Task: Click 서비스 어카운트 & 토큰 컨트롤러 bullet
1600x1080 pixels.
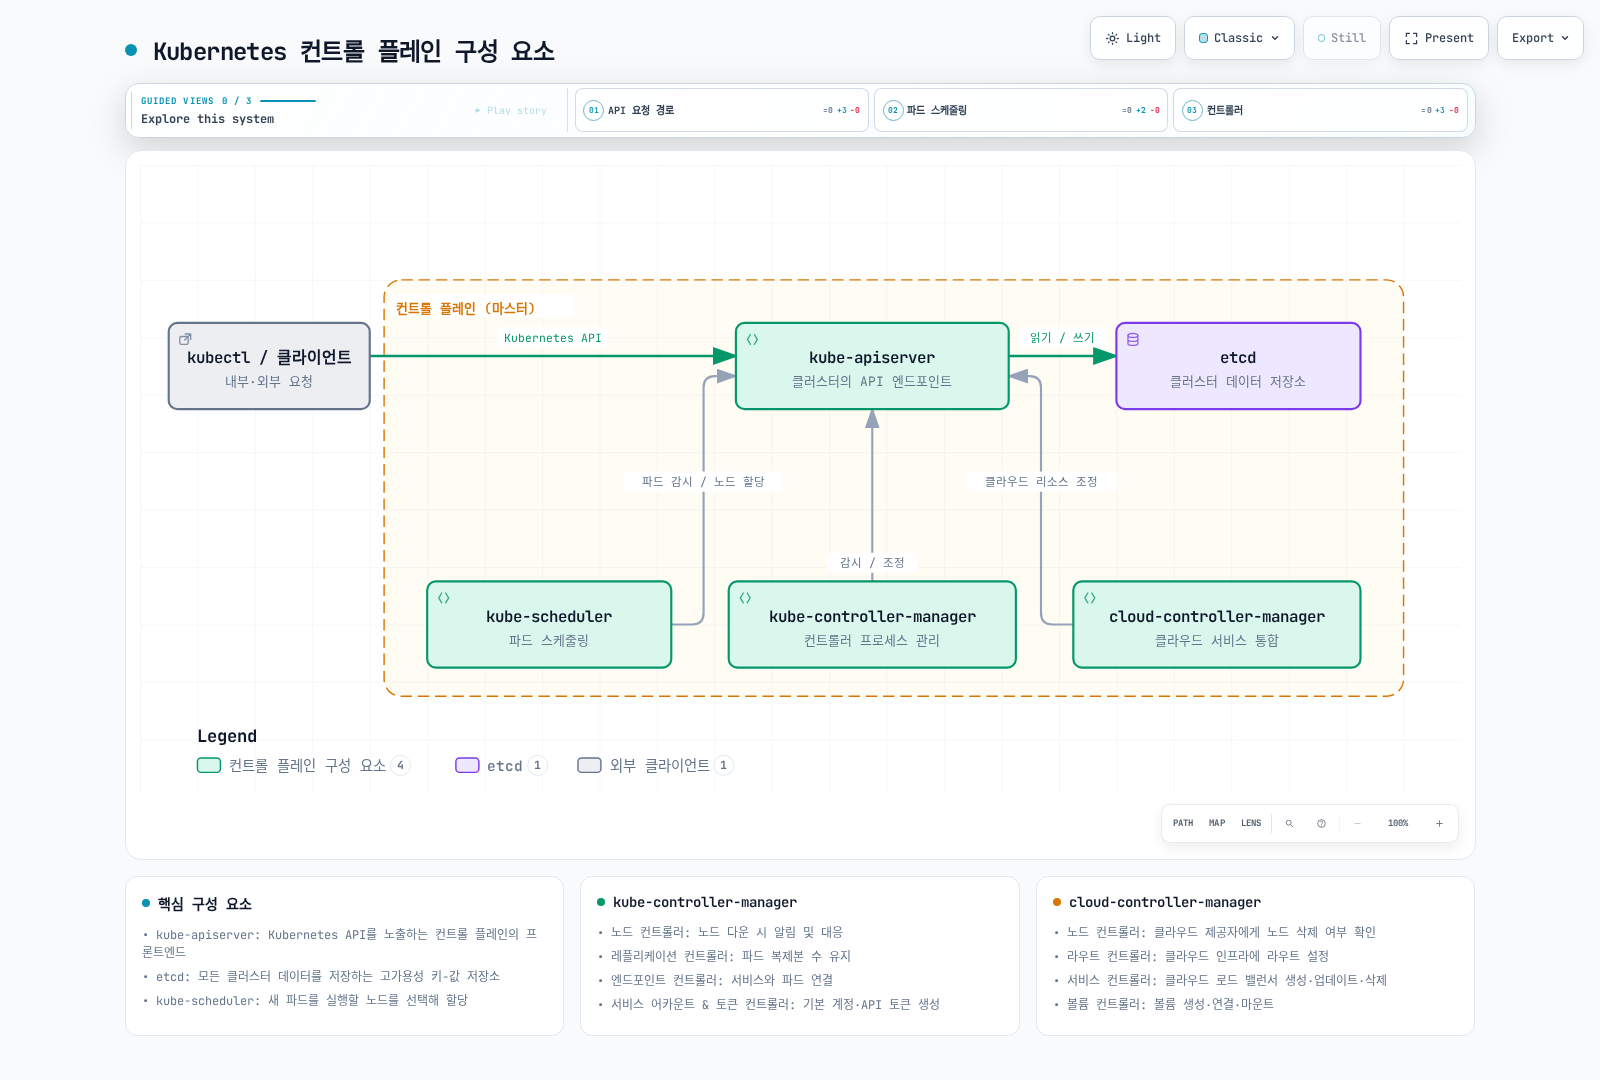Action: [x=769, y=1004]
